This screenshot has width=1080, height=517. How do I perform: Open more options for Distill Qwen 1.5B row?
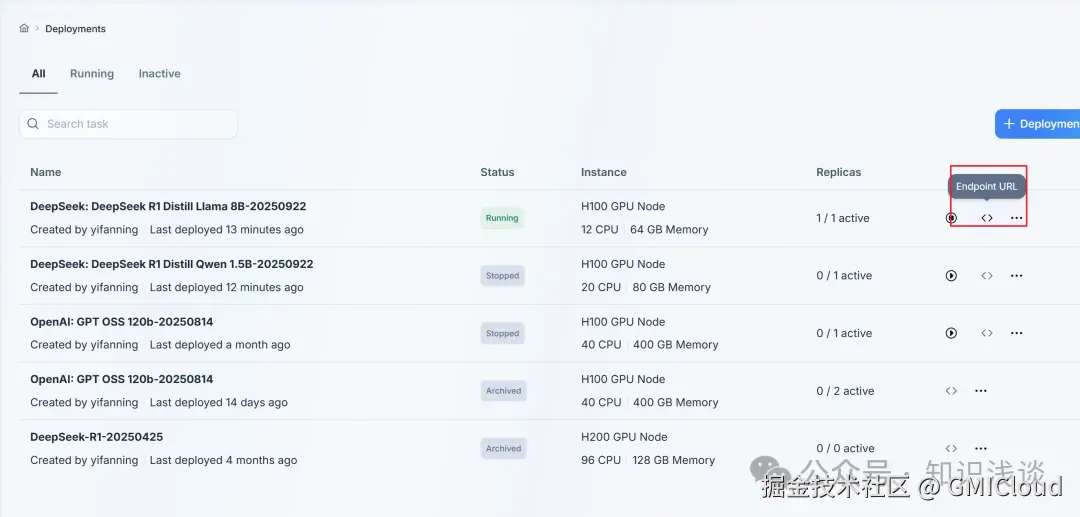(1017, 275)
